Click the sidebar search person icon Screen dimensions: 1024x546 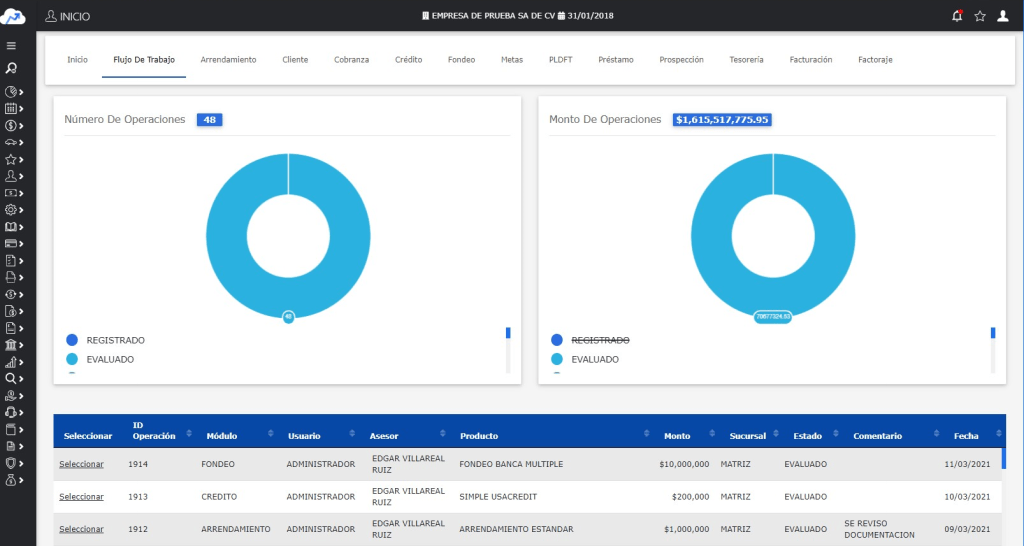click(11, 68)
